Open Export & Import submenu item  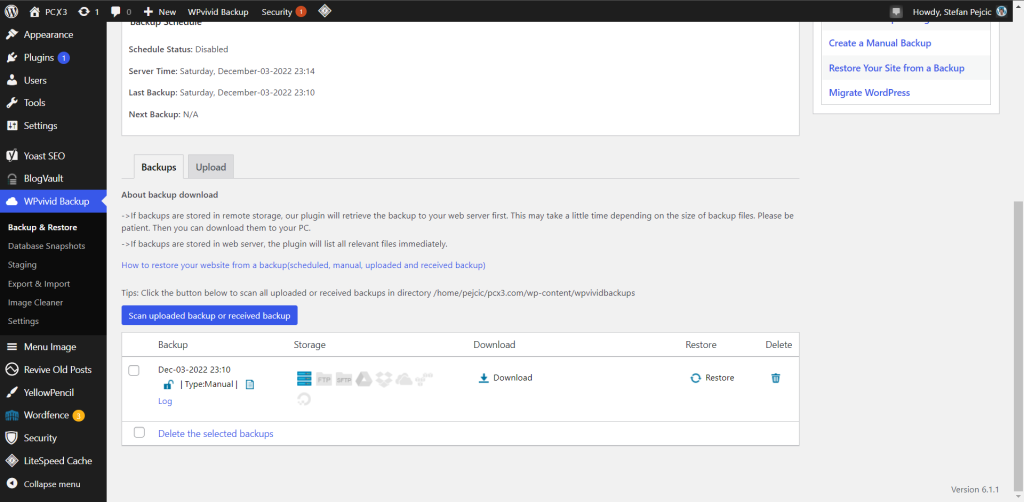[39, 284]
